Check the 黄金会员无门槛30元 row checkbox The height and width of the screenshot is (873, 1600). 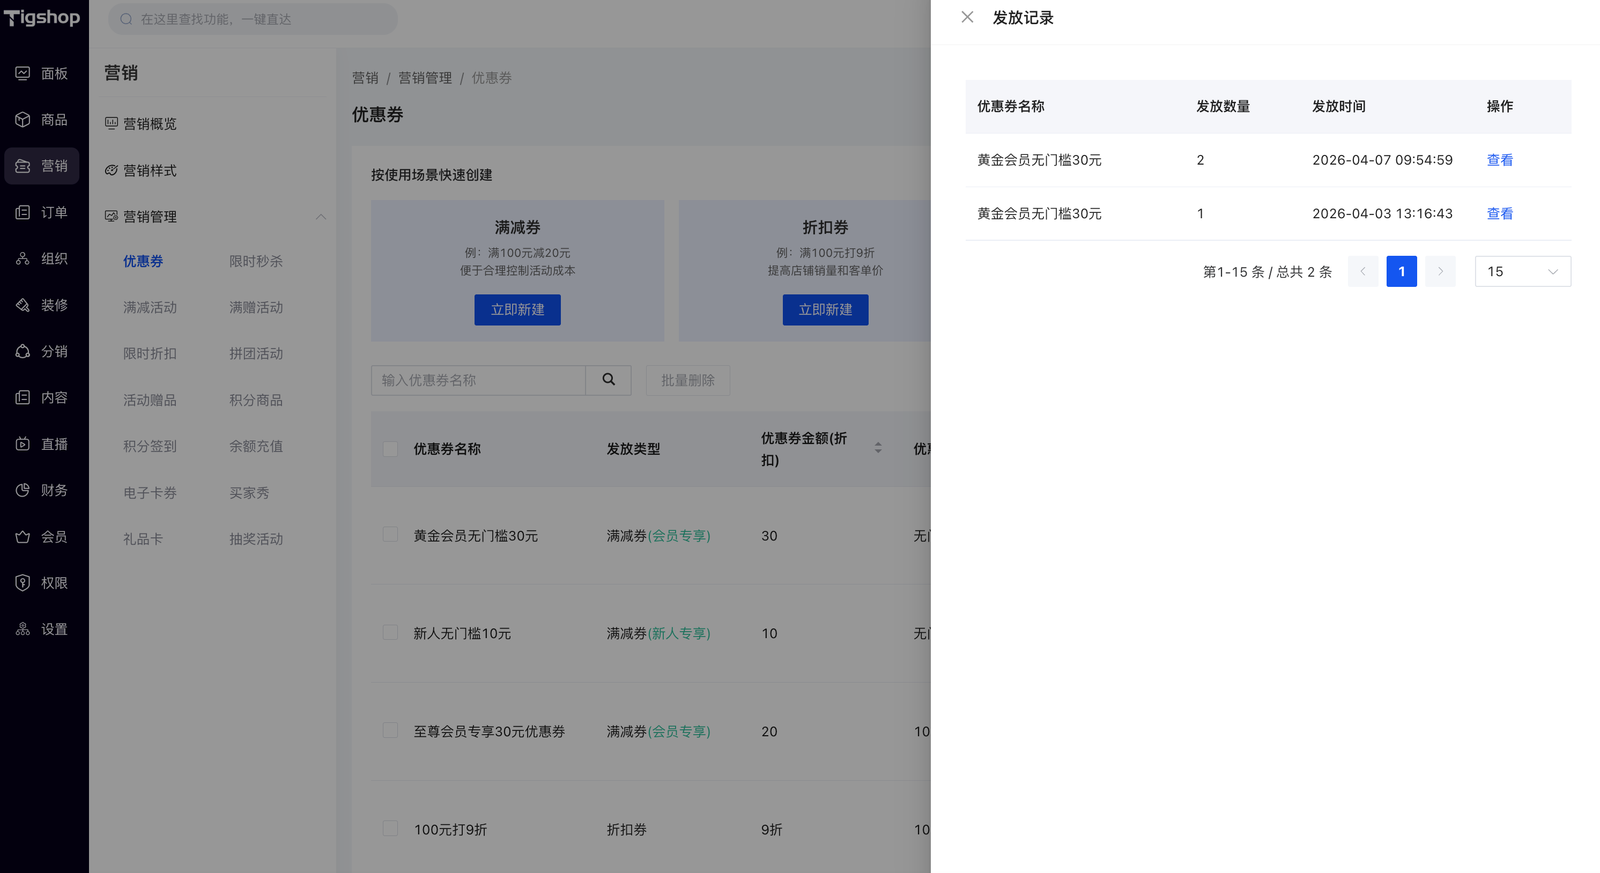390,535
